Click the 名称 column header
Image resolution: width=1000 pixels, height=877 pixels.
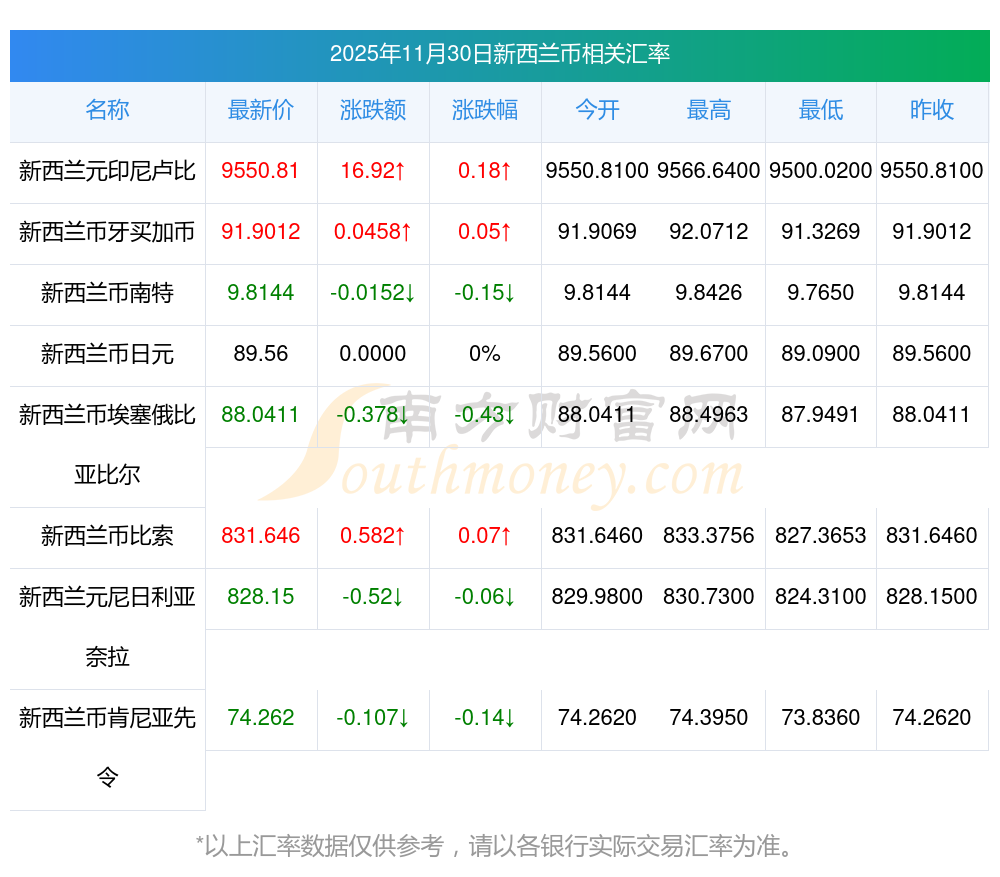coord(107,110)
